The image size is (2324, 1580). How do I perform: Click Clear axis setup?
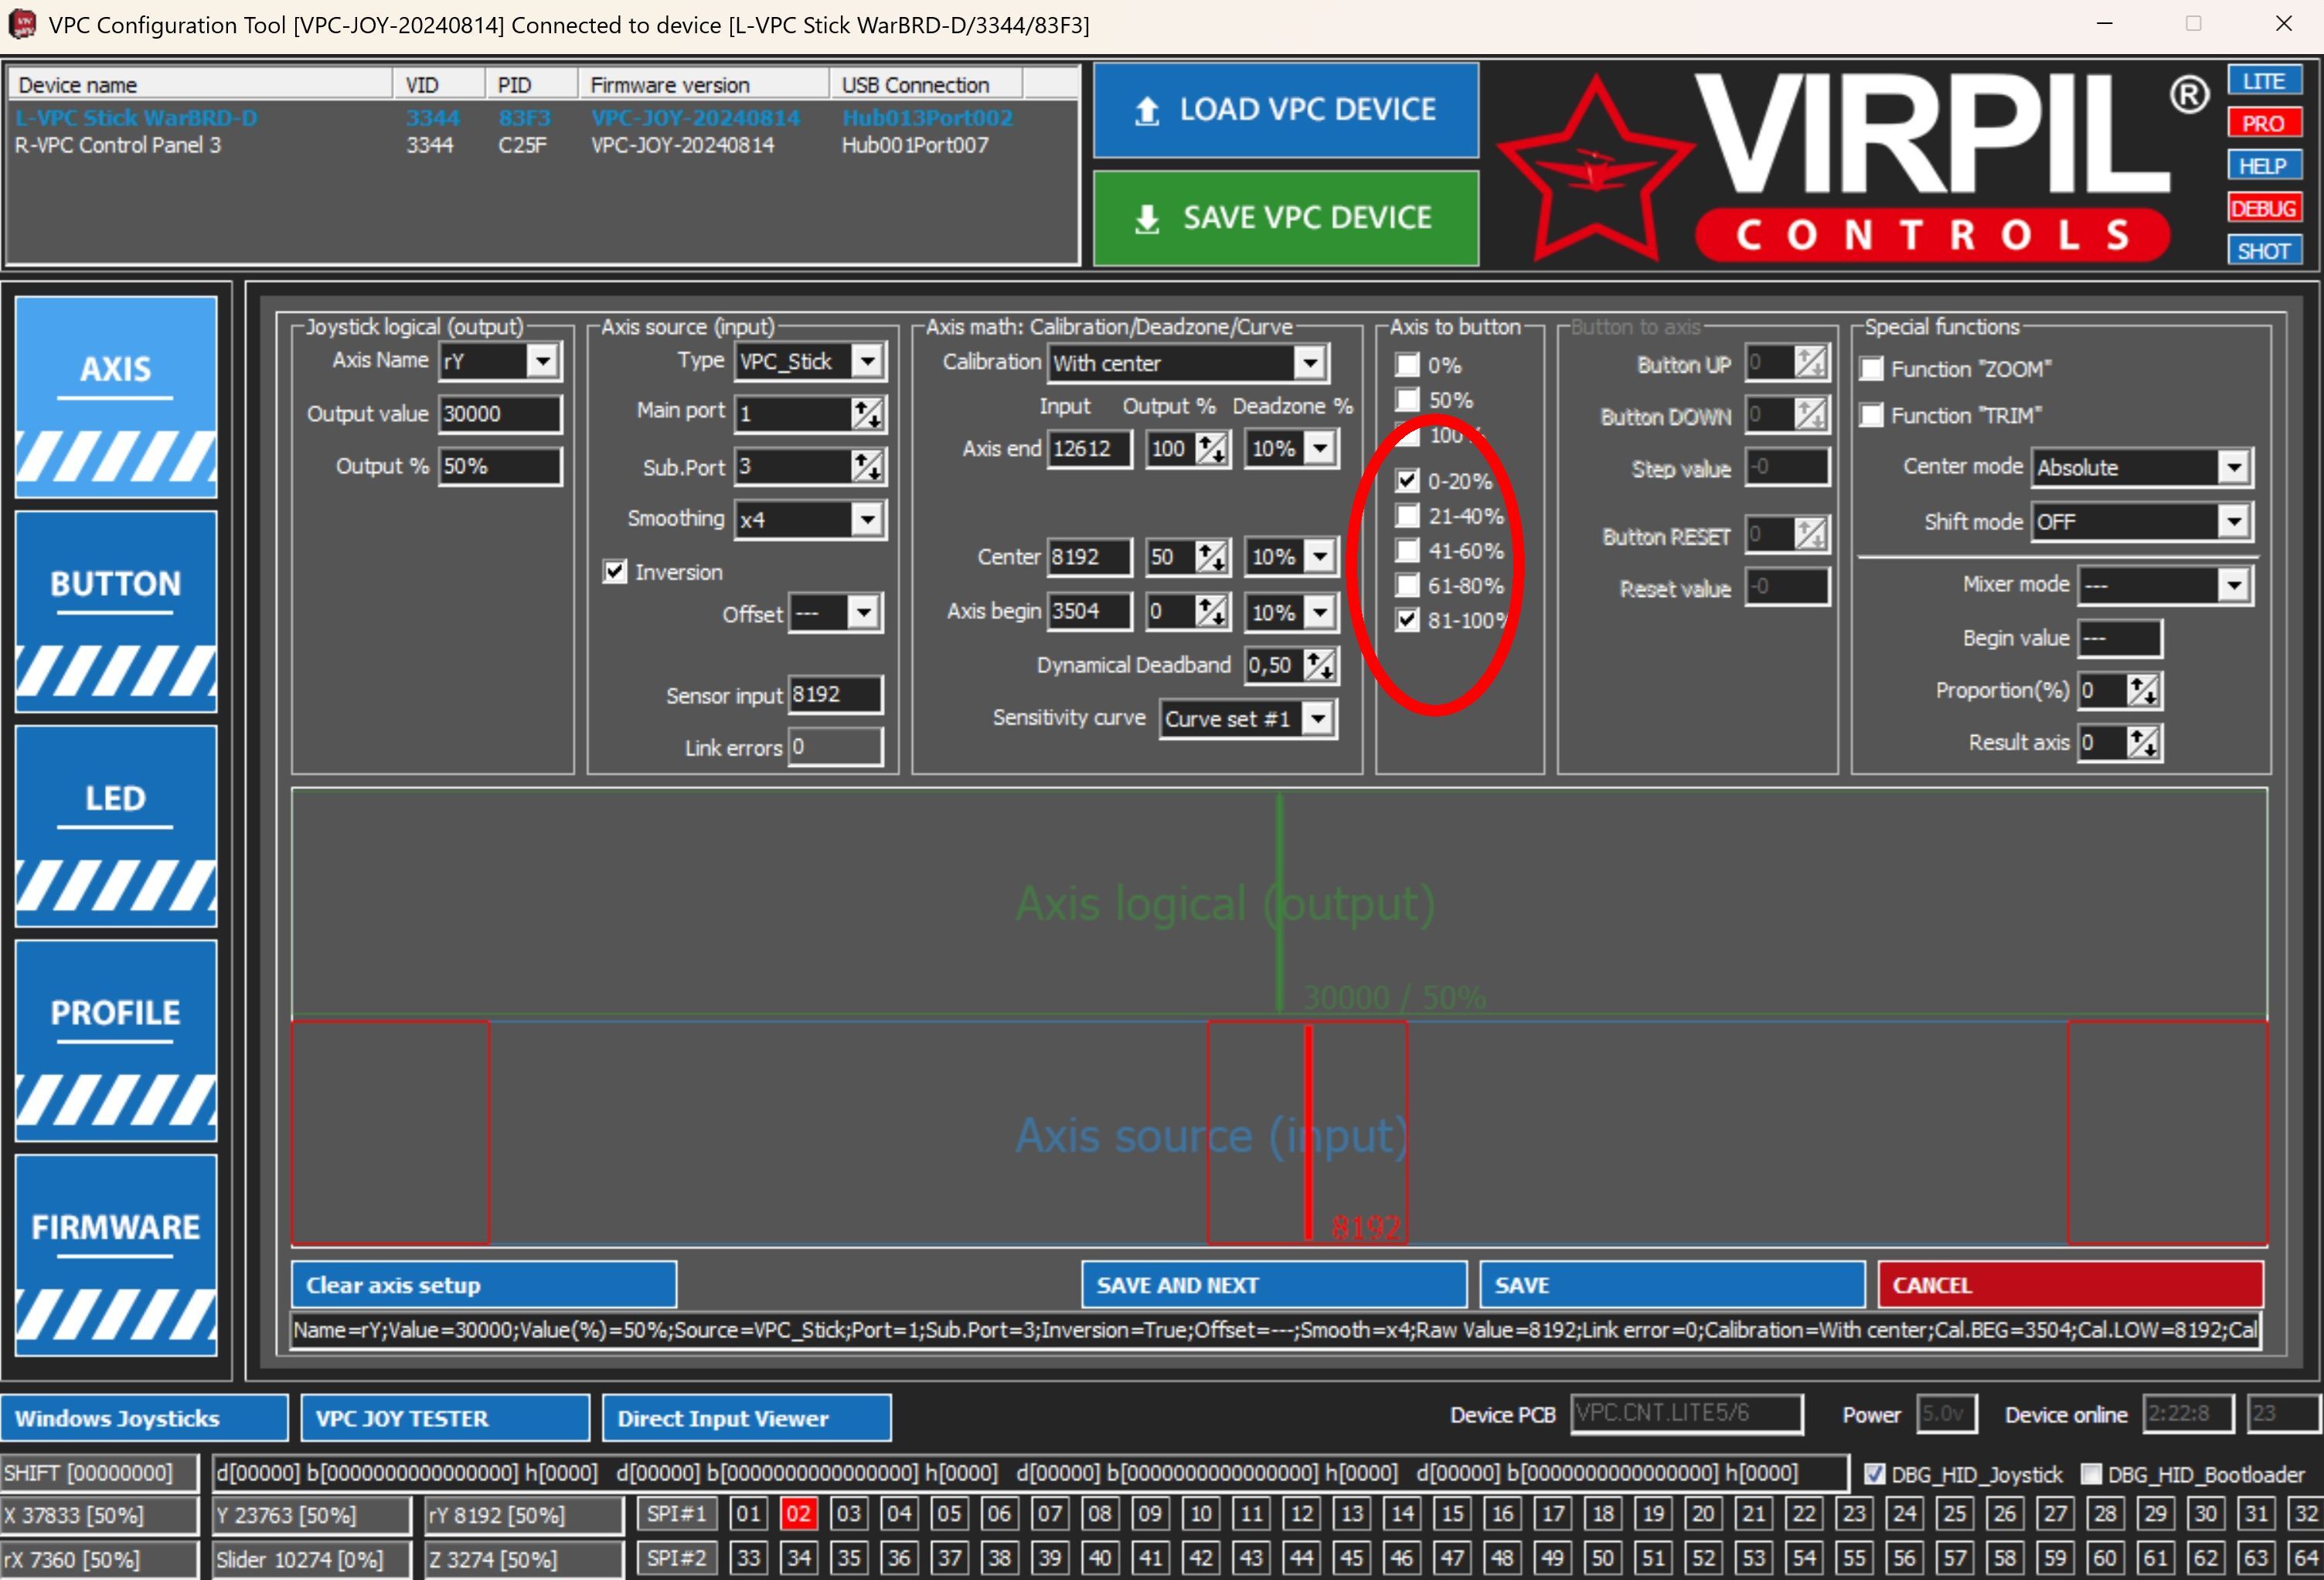484,1285
